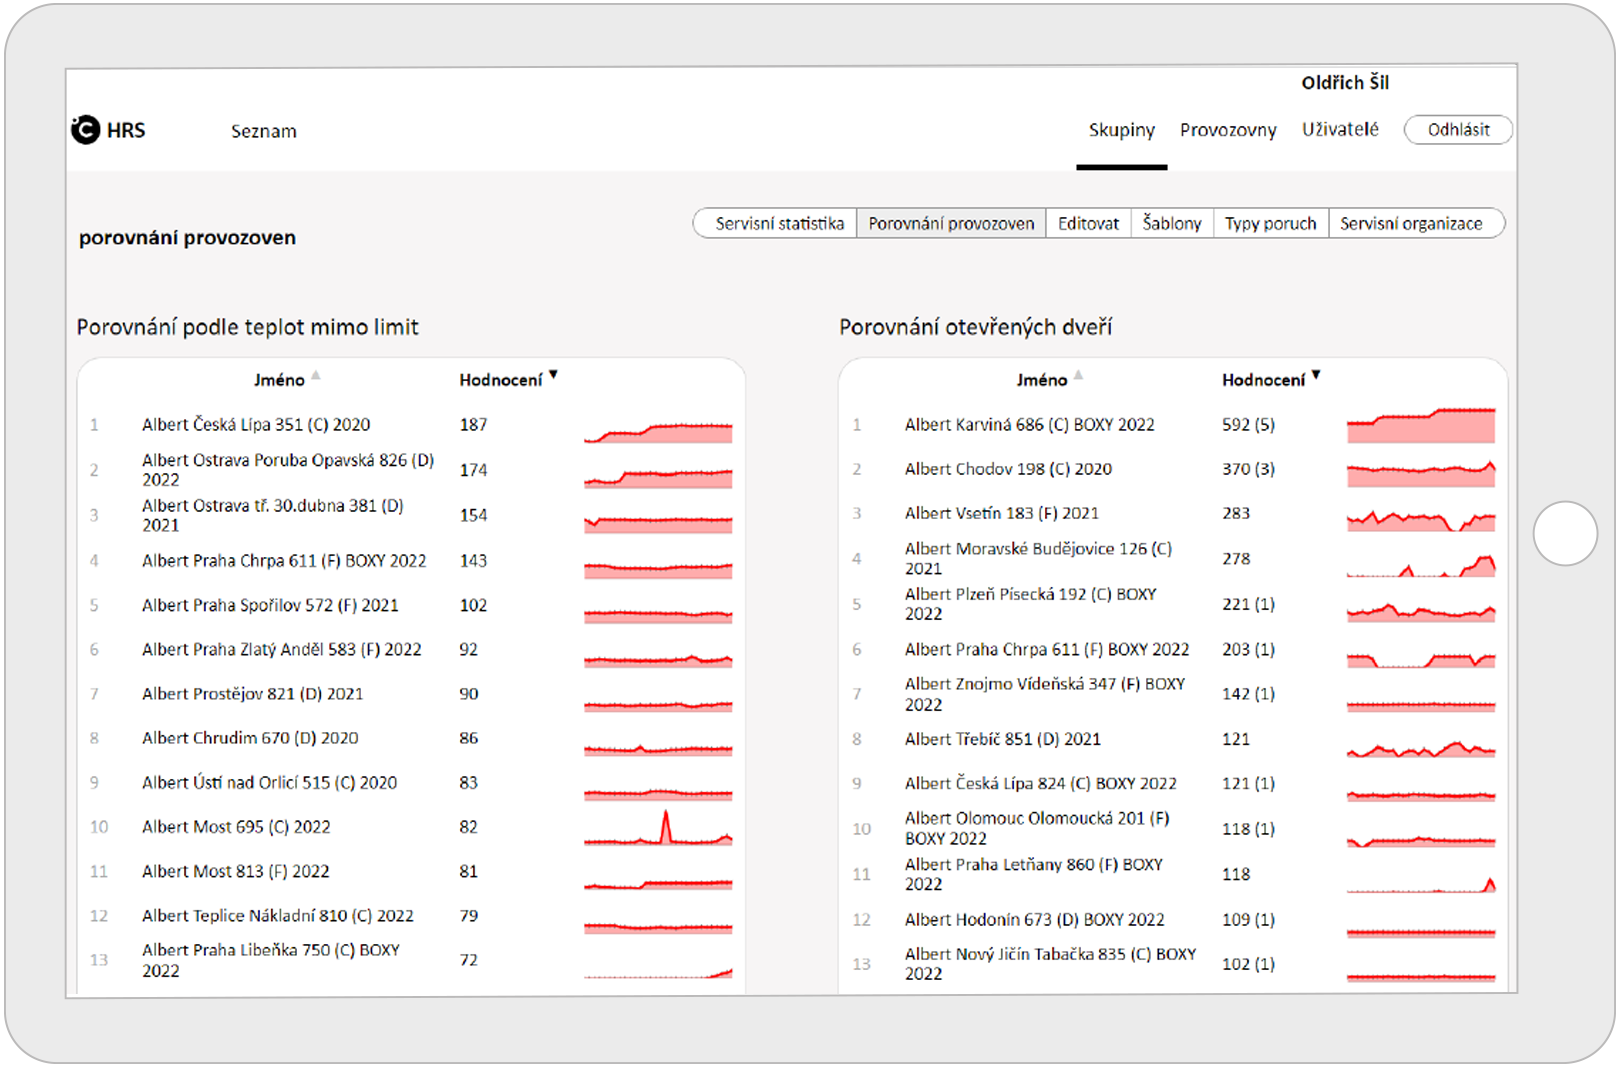Open Servisní statistika
The width and height of the screenshot is (1620, 1067).
(x=775, y=223)
